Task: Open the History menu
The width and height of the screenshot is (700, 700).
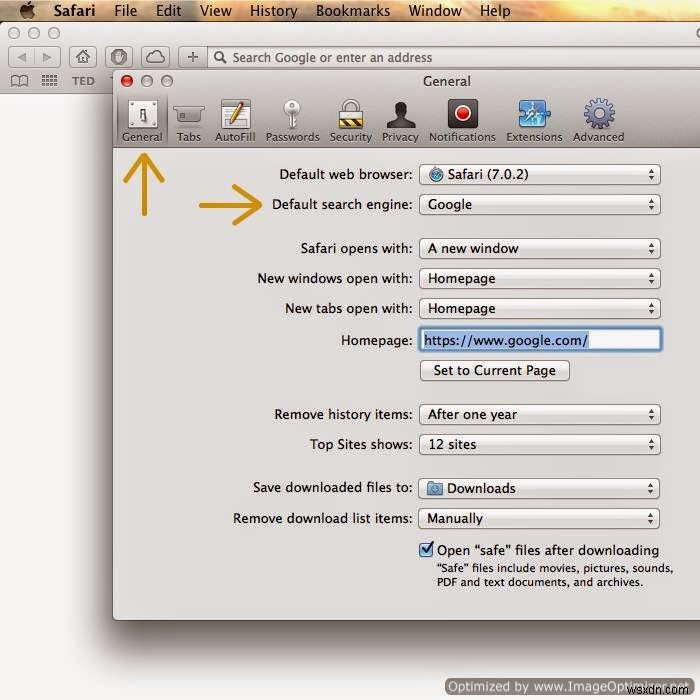Action: 273,10
